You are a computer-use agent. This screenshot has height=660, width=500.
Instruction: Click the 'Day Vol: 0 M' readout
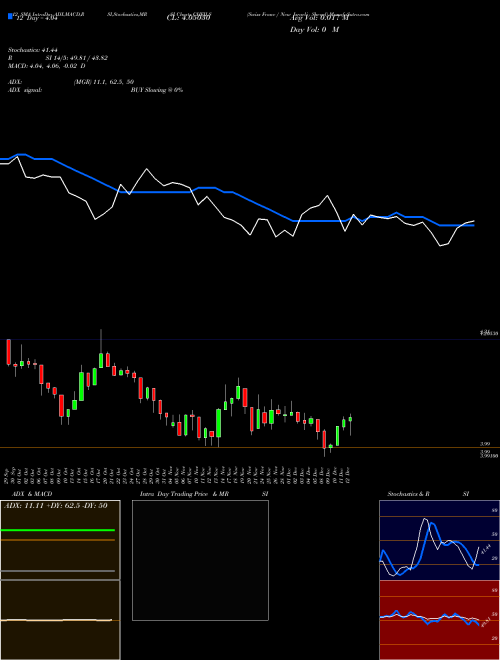coord(314,30)
